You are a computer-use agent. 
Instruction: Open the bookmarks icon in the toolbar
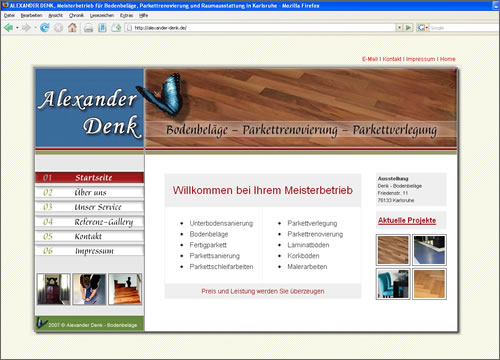pos(102,28)
